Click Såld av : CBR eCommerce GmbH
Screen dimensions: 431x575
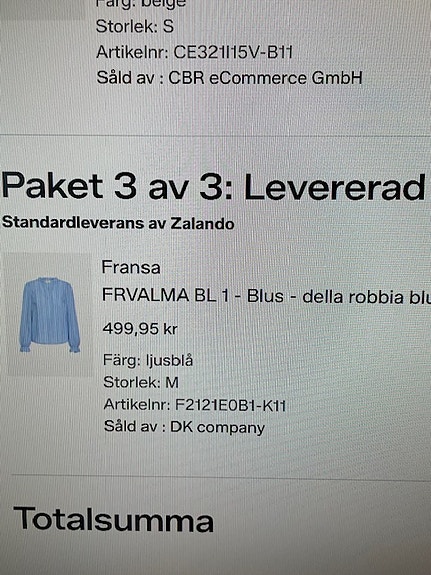(x=229, y=78)
